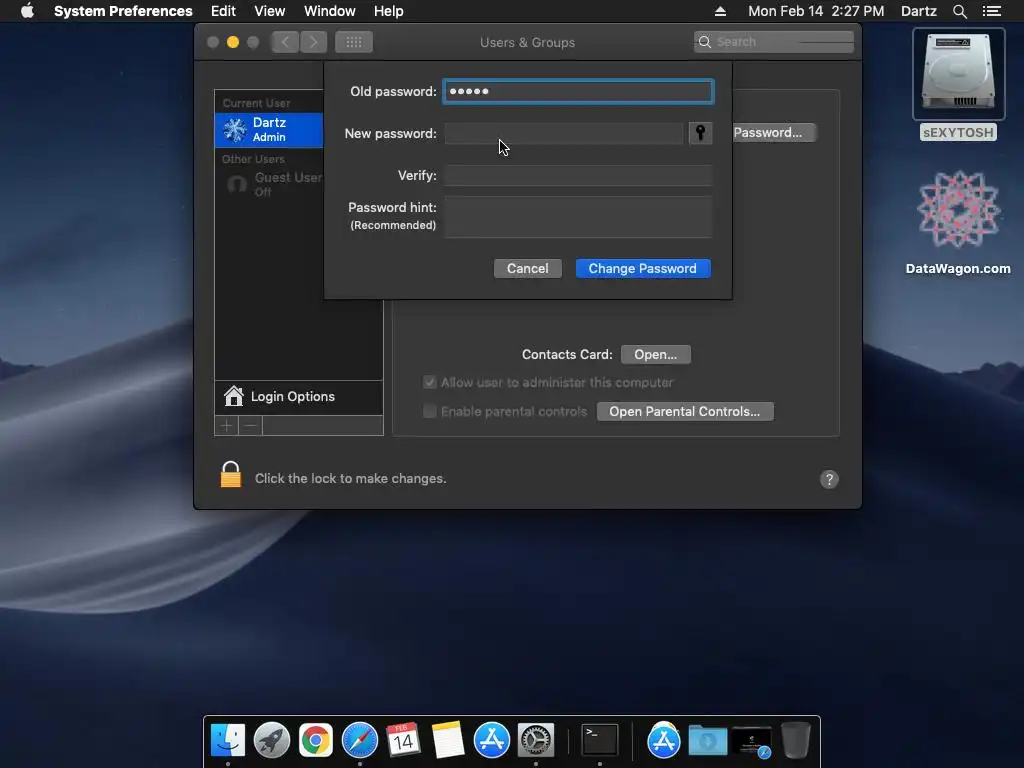Click the add user plus button
Screen dimensions: 1024x768
click(227, 426)
